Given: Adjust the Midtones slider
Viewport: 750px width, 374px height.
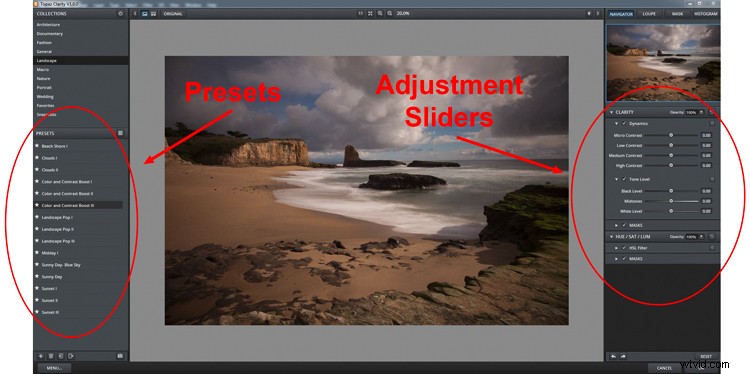Looking at the screenshot, I should 671,201.
